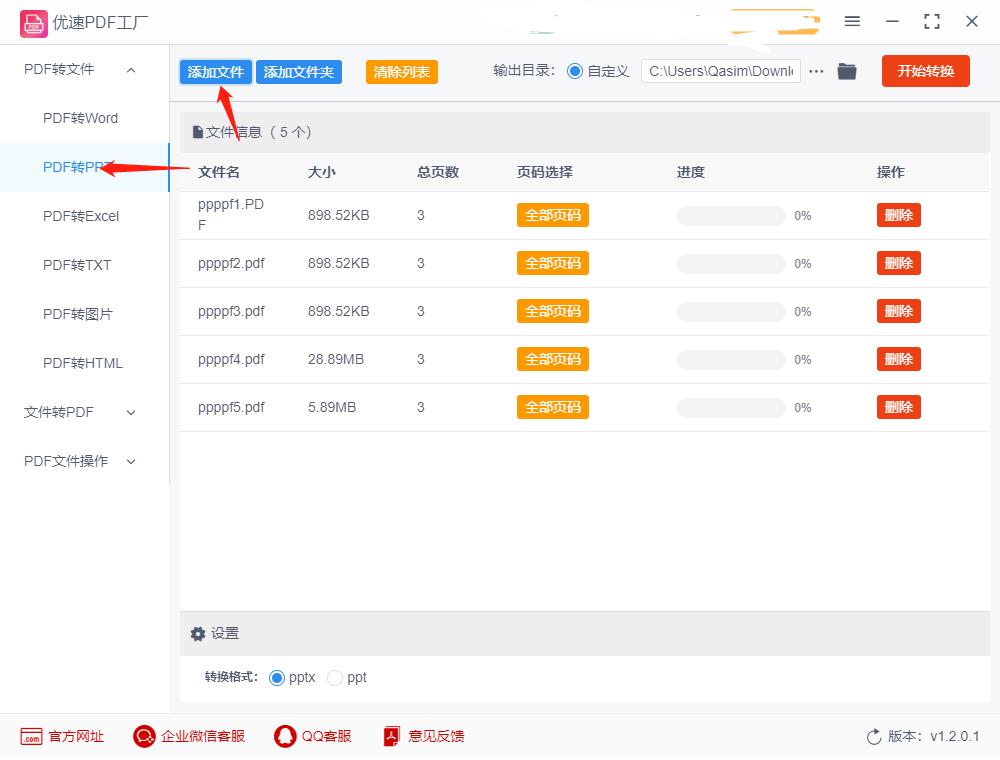The image size is (1000, 760).
Task: Open the hamburger menu icon
Action: pyautogui.click(x=853, y=21)
